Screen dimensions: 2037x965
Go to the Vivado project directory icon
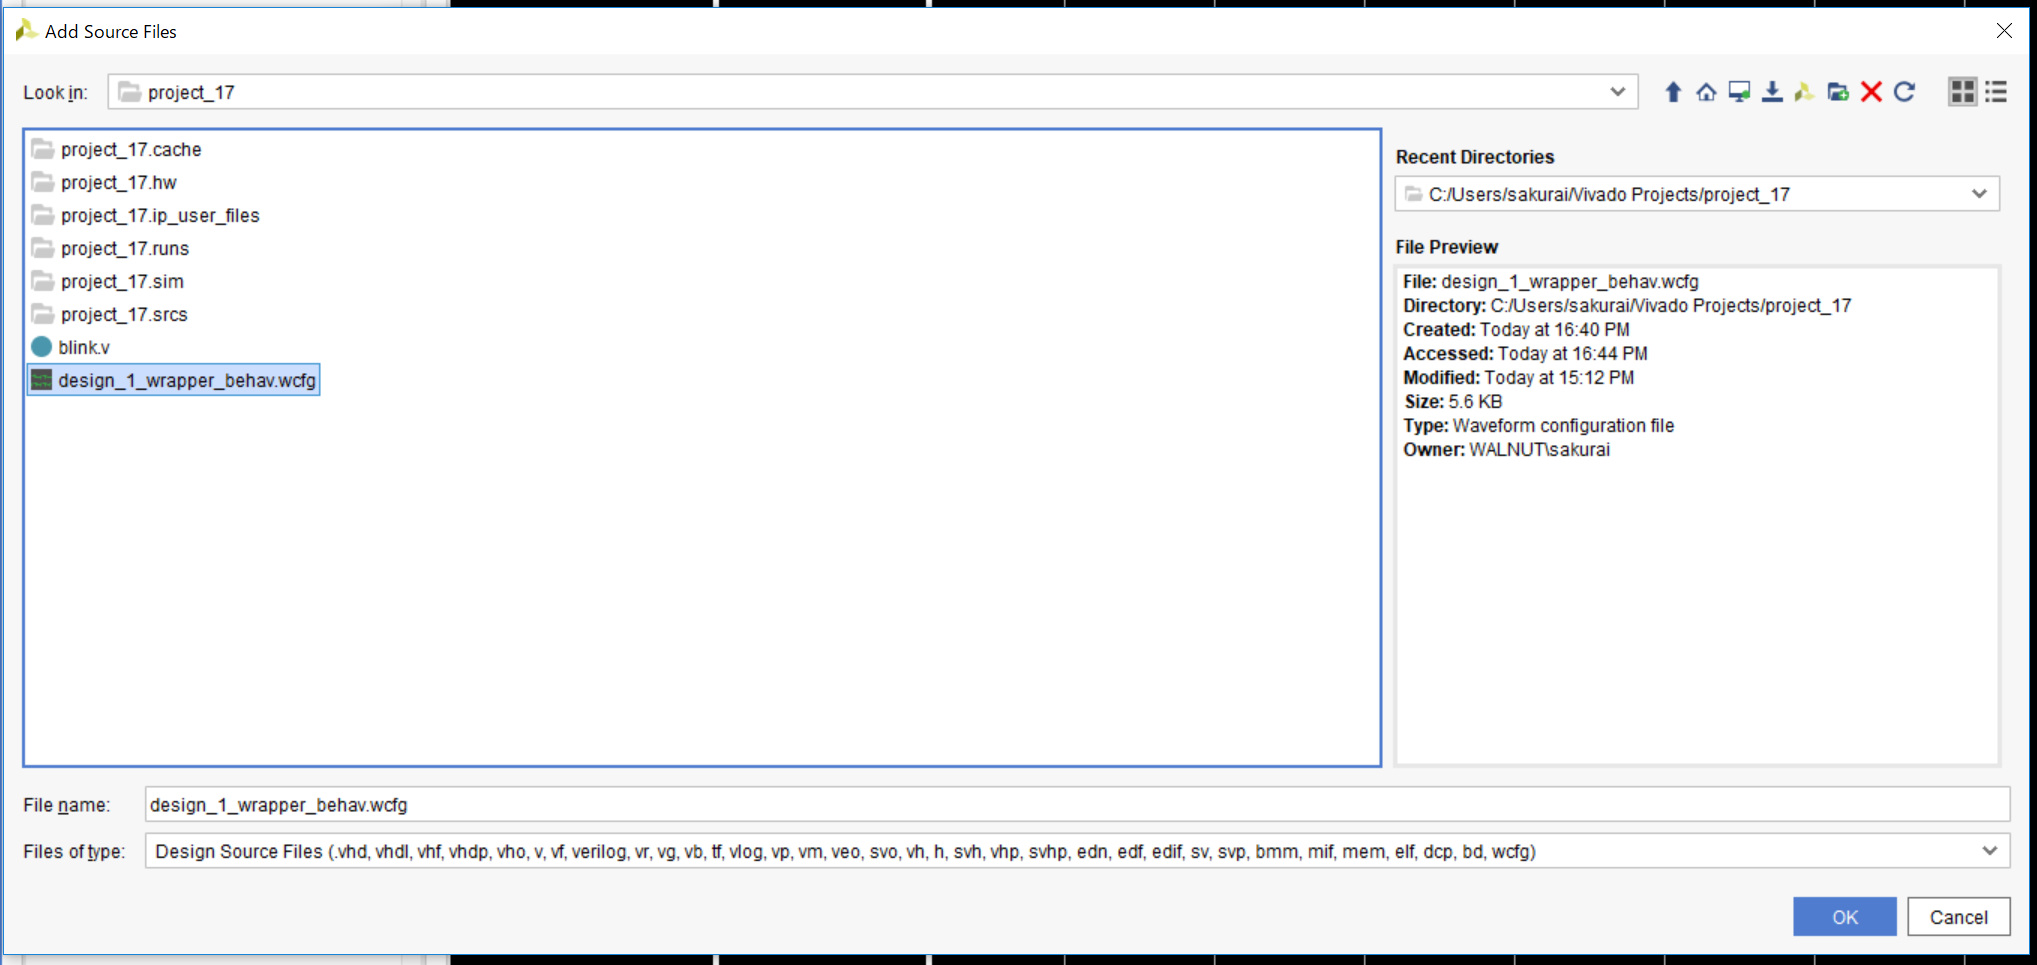point(1804,92)
